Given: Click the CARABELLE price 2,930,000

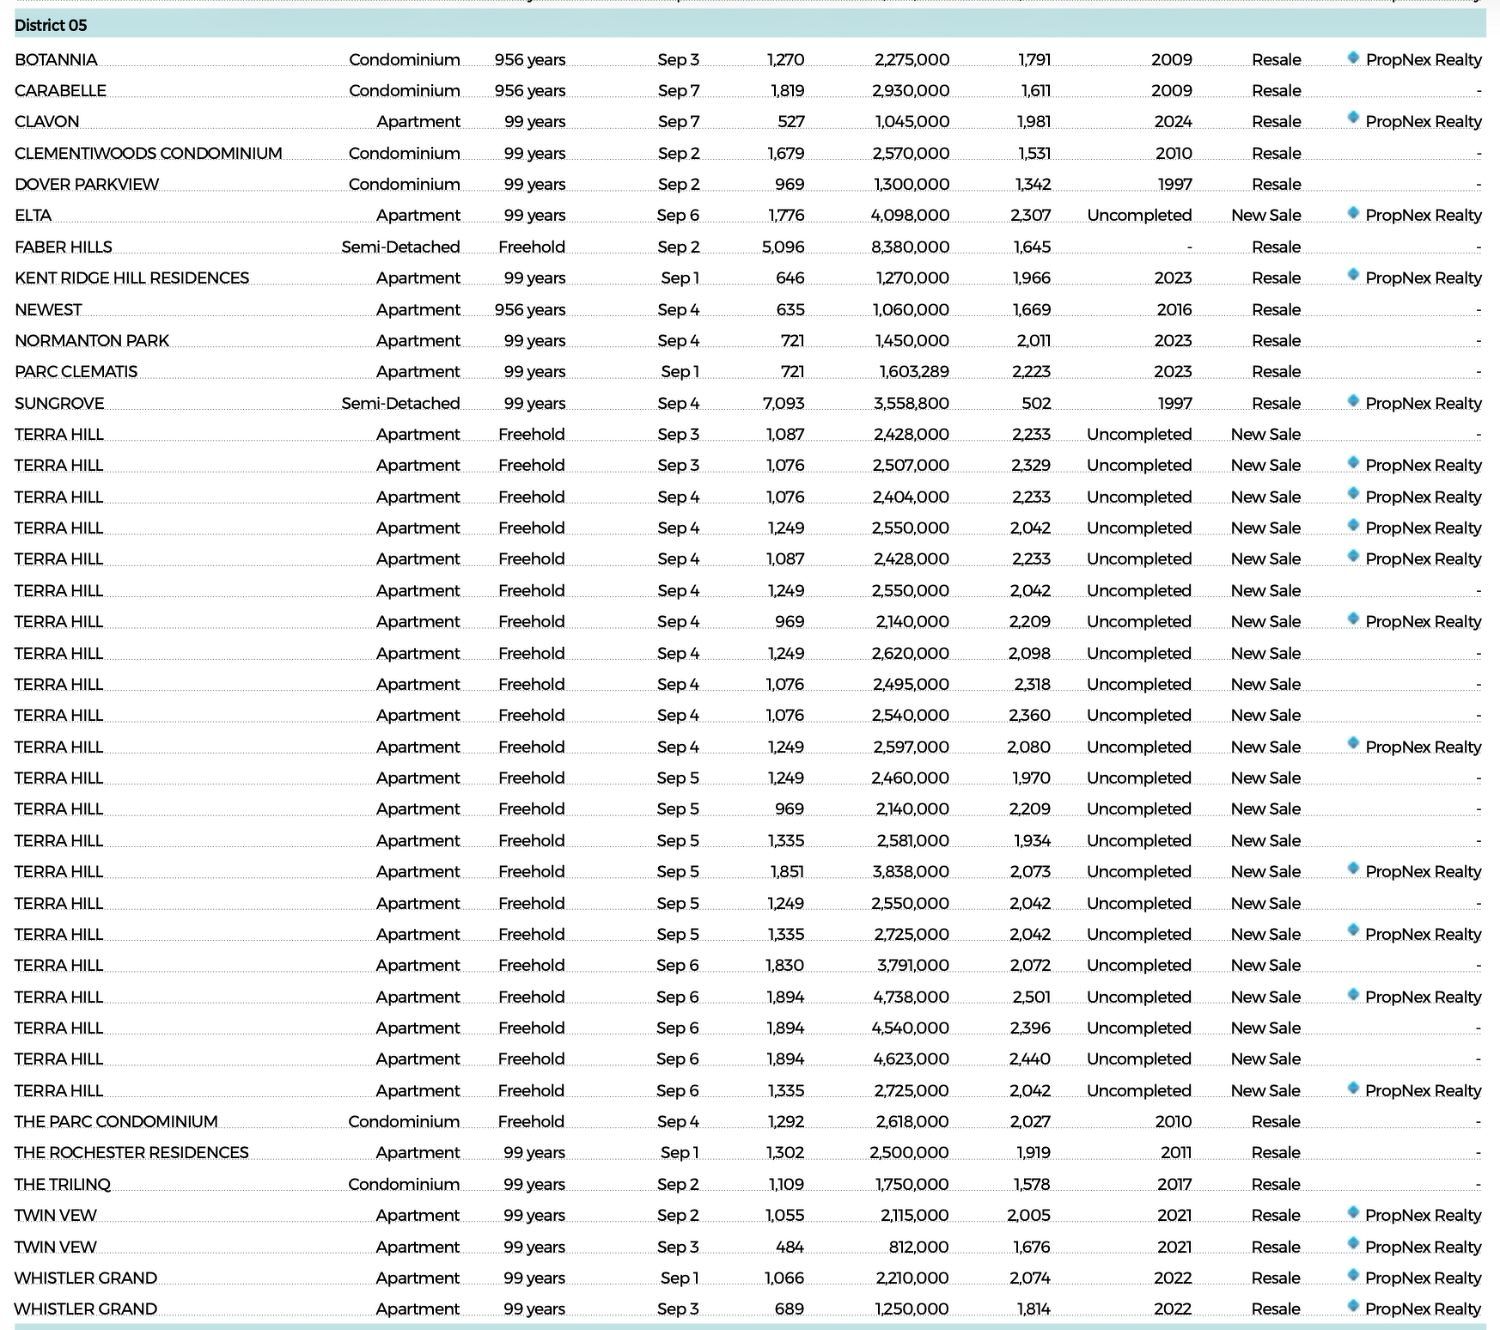Looking at the screenshot, I should click(911, 91).
